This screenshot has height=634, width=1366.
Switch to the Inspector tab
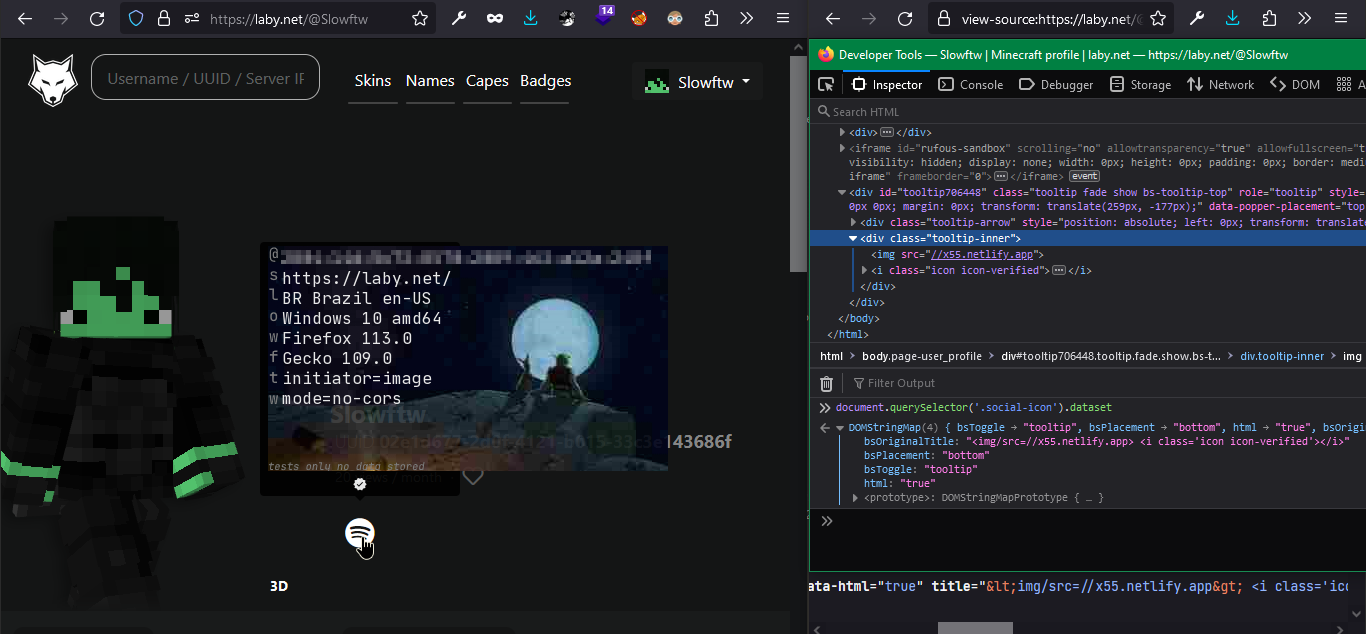[887, 85]
